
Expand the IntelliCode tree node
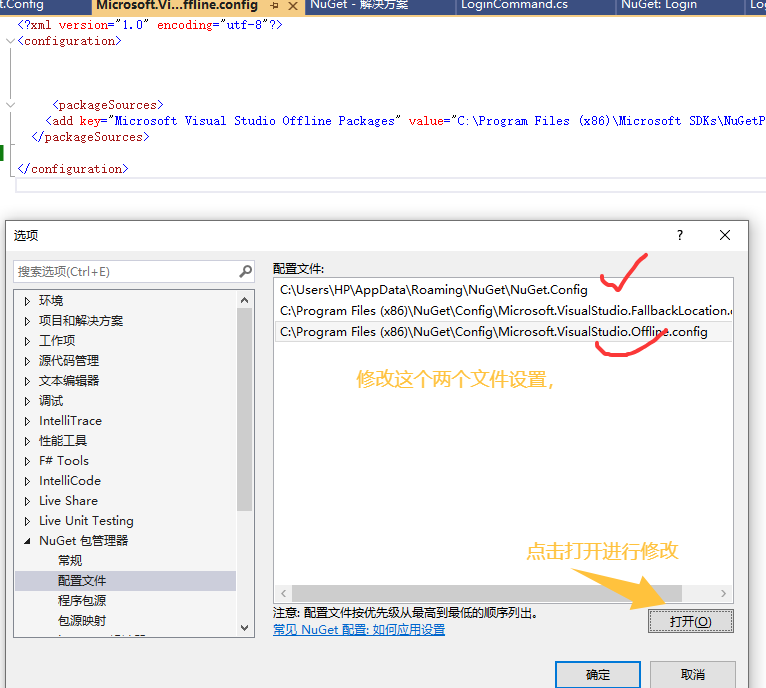(27, 481)
